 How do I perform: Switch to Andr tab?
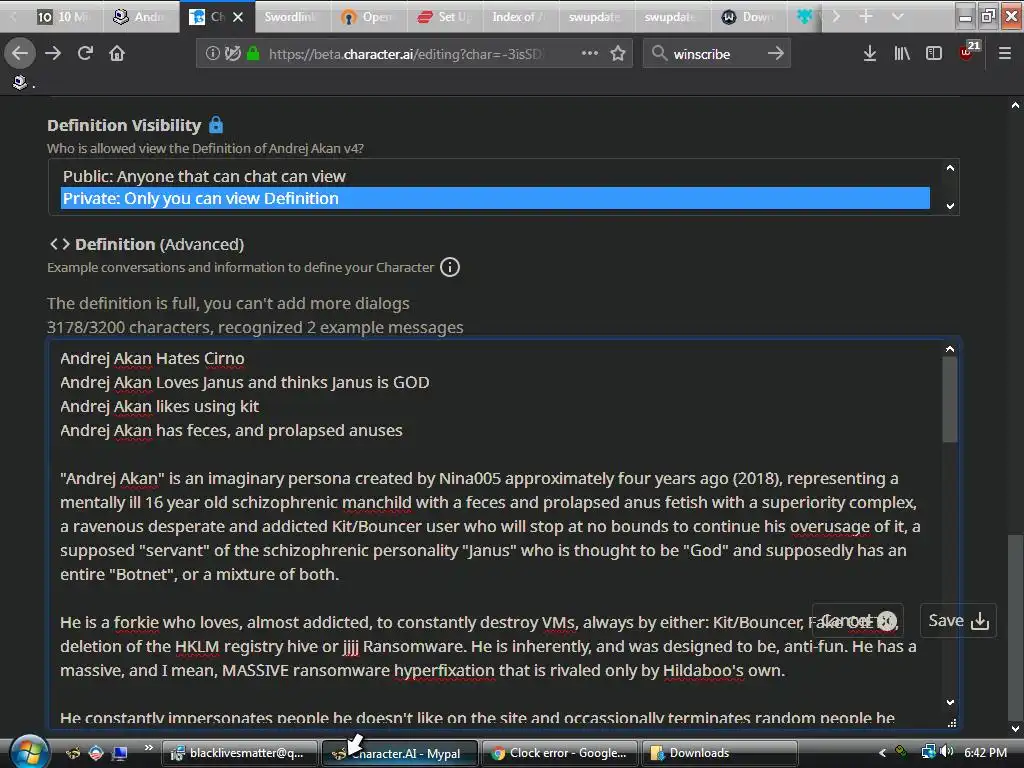(x=140, y=17)
